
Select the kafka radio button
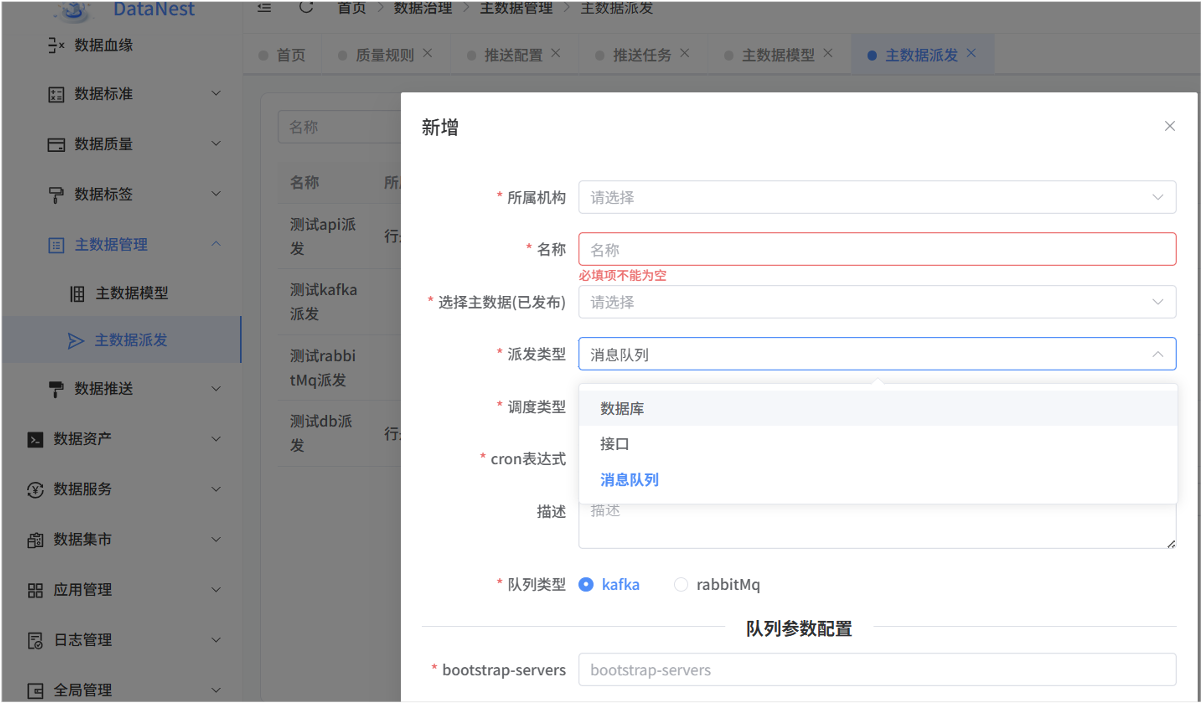point(585,584)
